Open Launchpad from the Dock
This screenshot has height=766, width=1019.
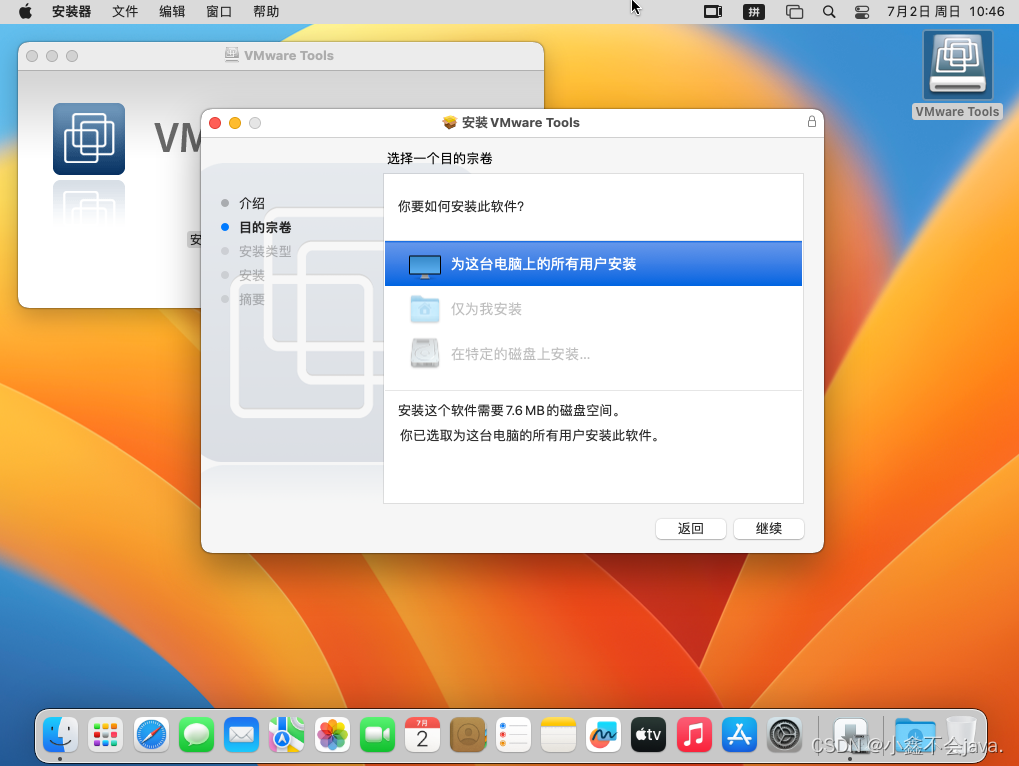coord(106,735)
